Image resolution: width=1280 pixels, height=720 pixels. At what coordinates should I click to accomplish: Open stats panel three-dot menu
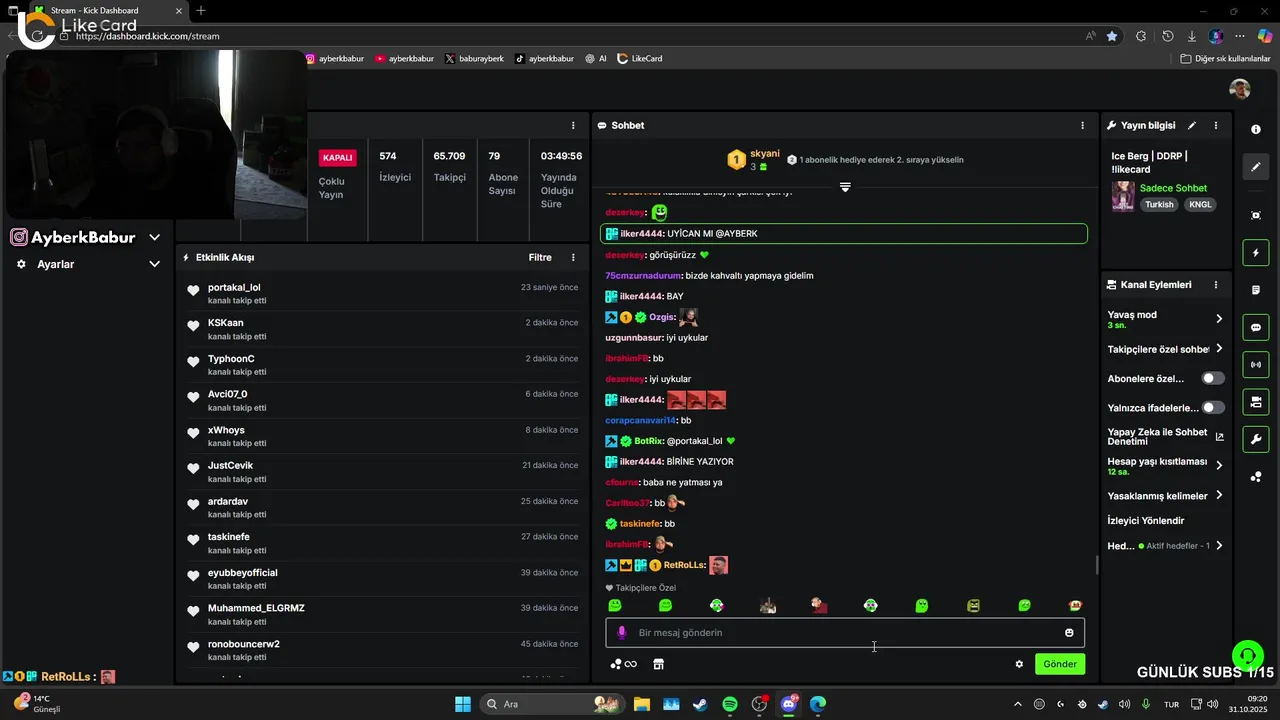(x=573, y=126)
